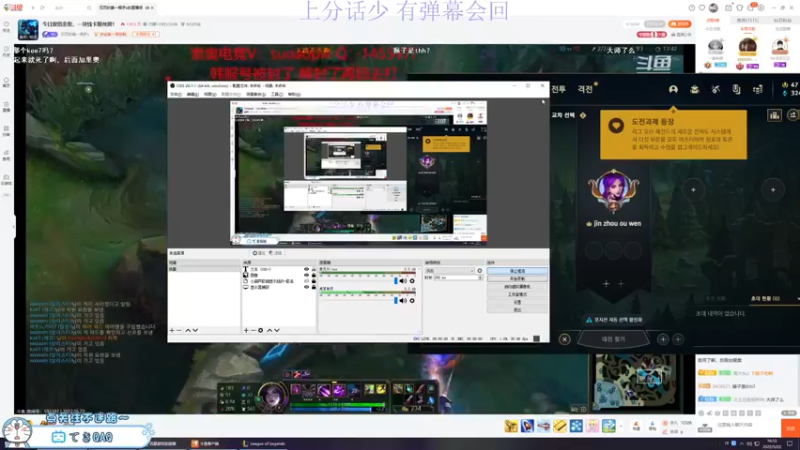
Task: Hide the text source via eye icon
Action: pyautogui.click(x=307, y=269)
